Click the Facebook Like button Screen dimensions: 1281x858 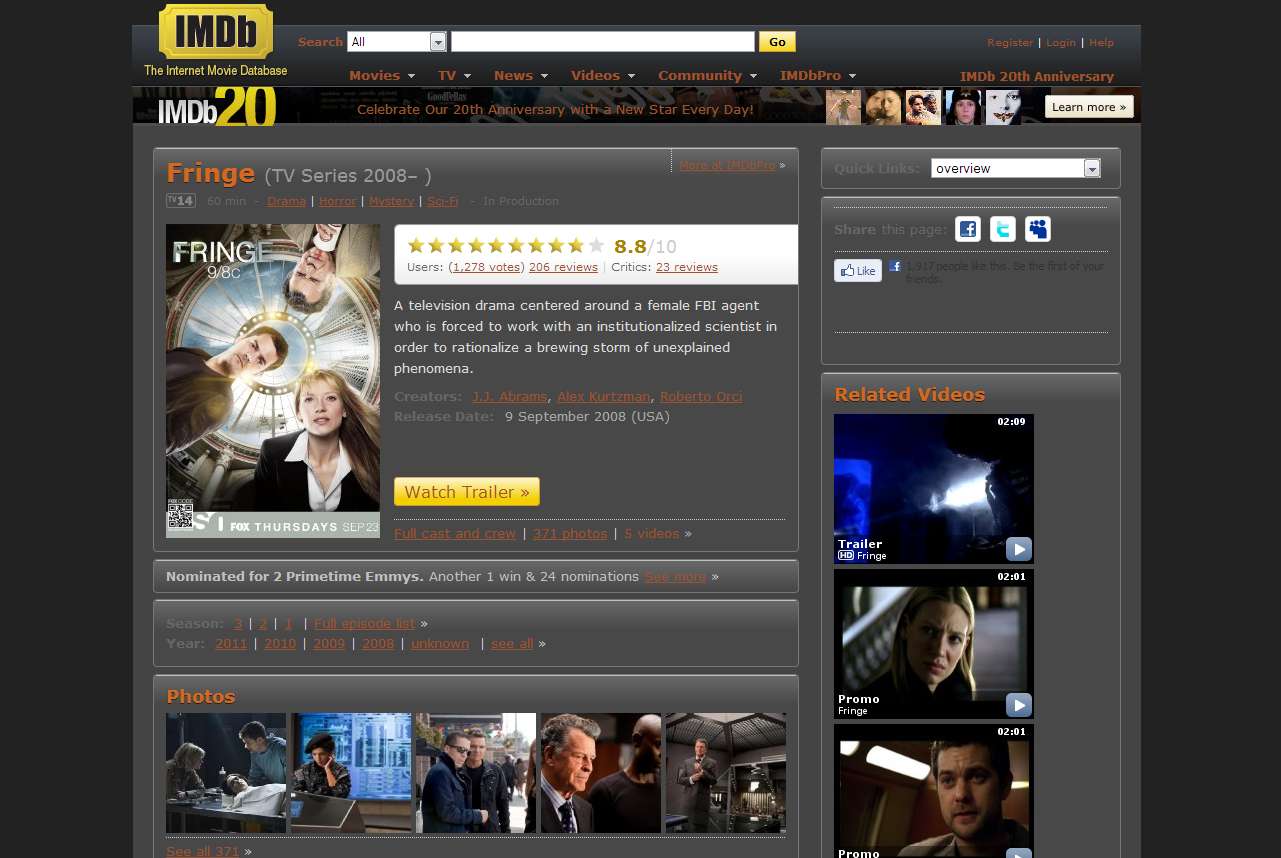858,270
